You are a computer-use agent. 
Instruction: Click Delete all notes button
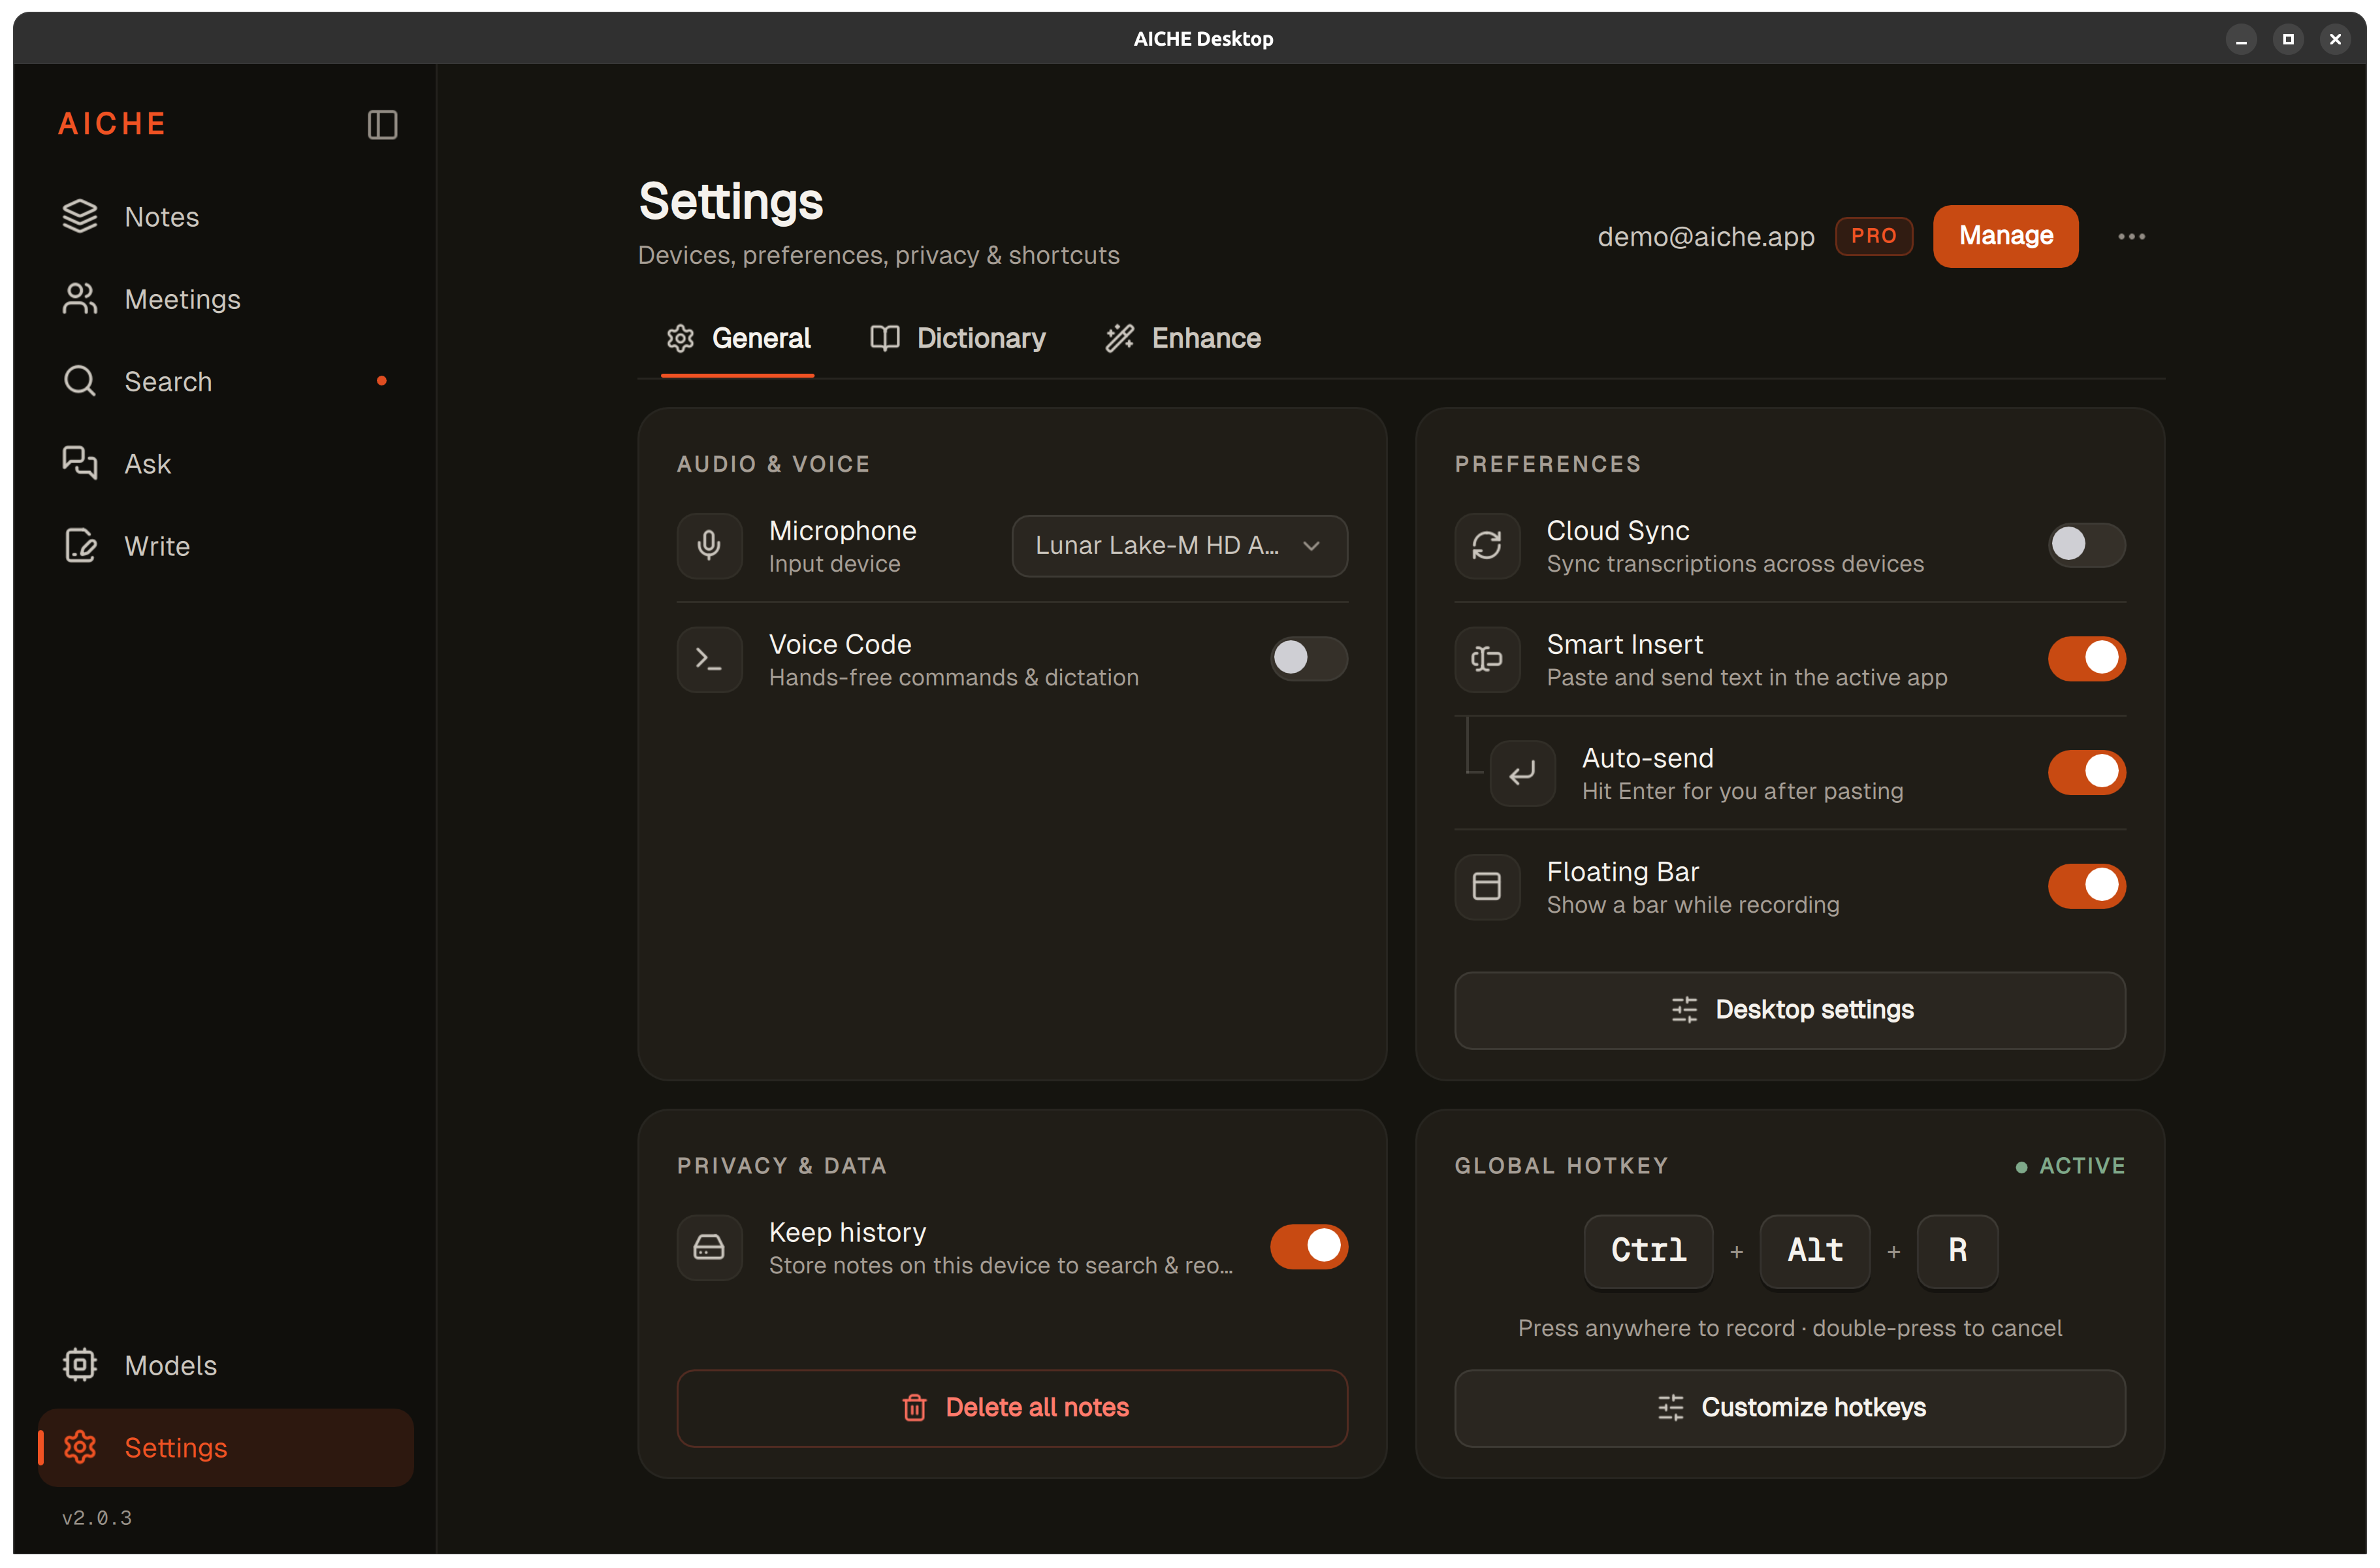(x=1012, y=1408)
